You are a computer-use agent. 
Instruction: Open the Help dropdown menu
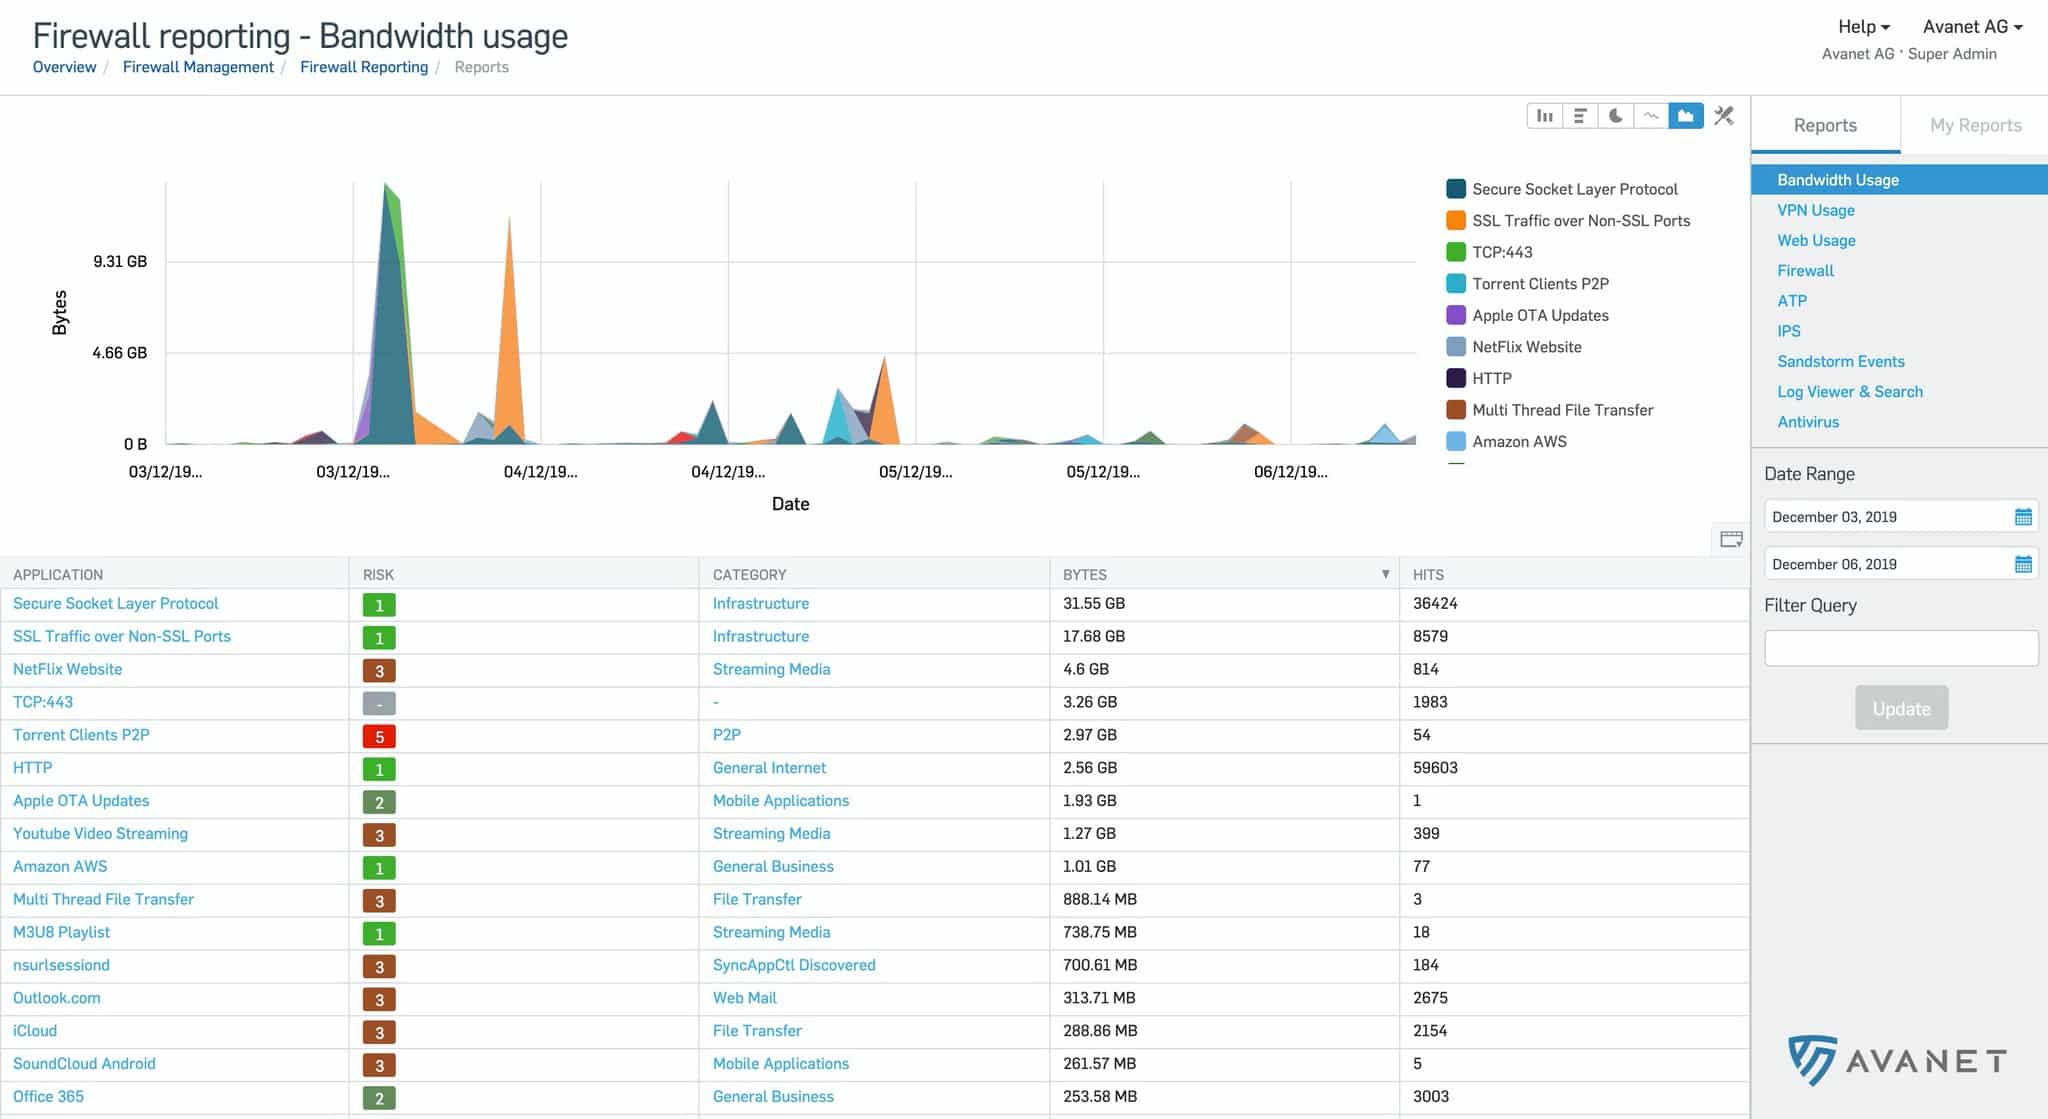point(1863,27)
